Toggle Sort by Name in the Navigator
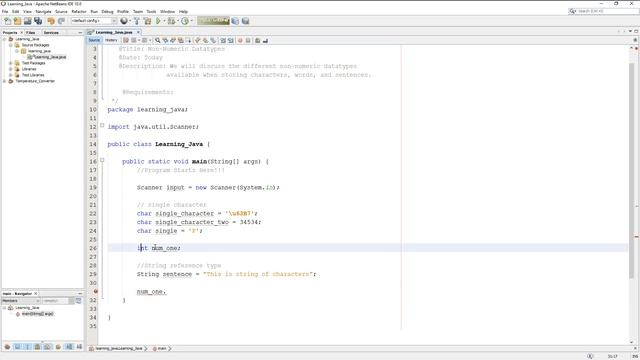The width and height of the screenshot is (640, 360). click(69, 347)
